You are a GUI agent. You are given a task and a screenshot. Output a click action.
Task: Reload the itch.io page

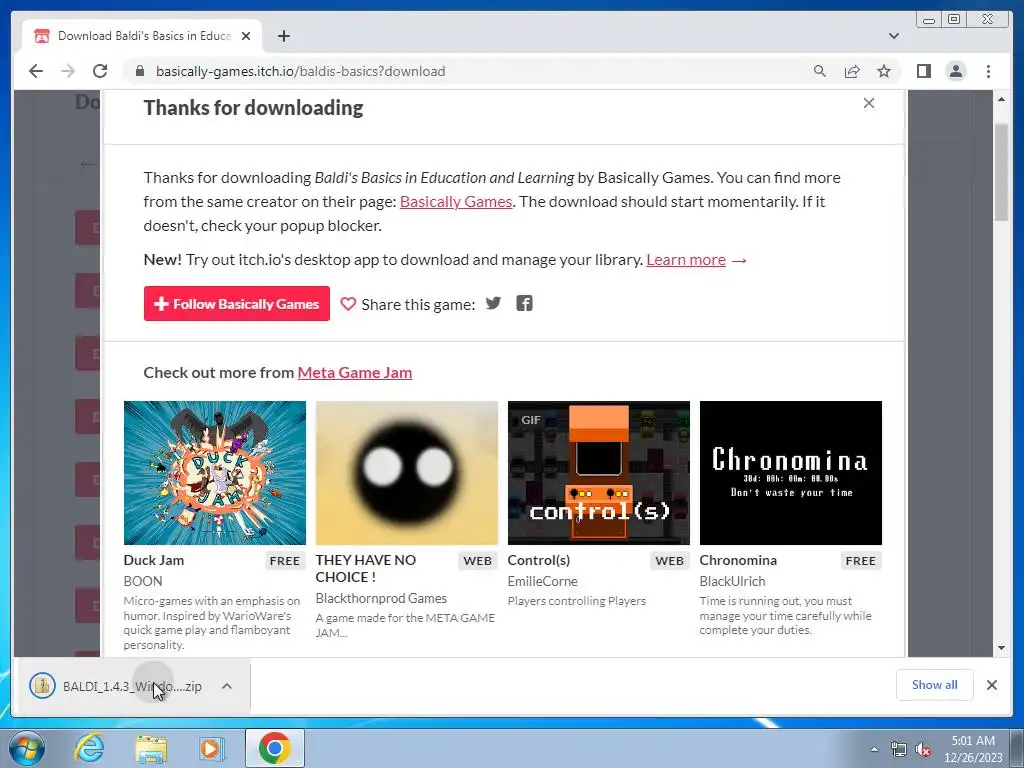(x=100, y=71)
